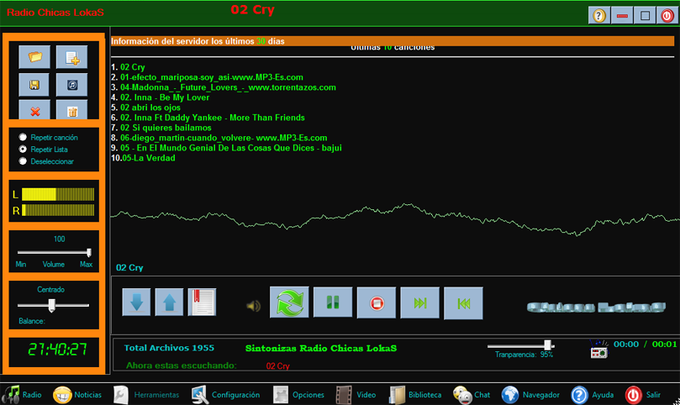Select '02 abri los ojos' entry
This screenshot has width=680, height=405.
coord(150,108)
